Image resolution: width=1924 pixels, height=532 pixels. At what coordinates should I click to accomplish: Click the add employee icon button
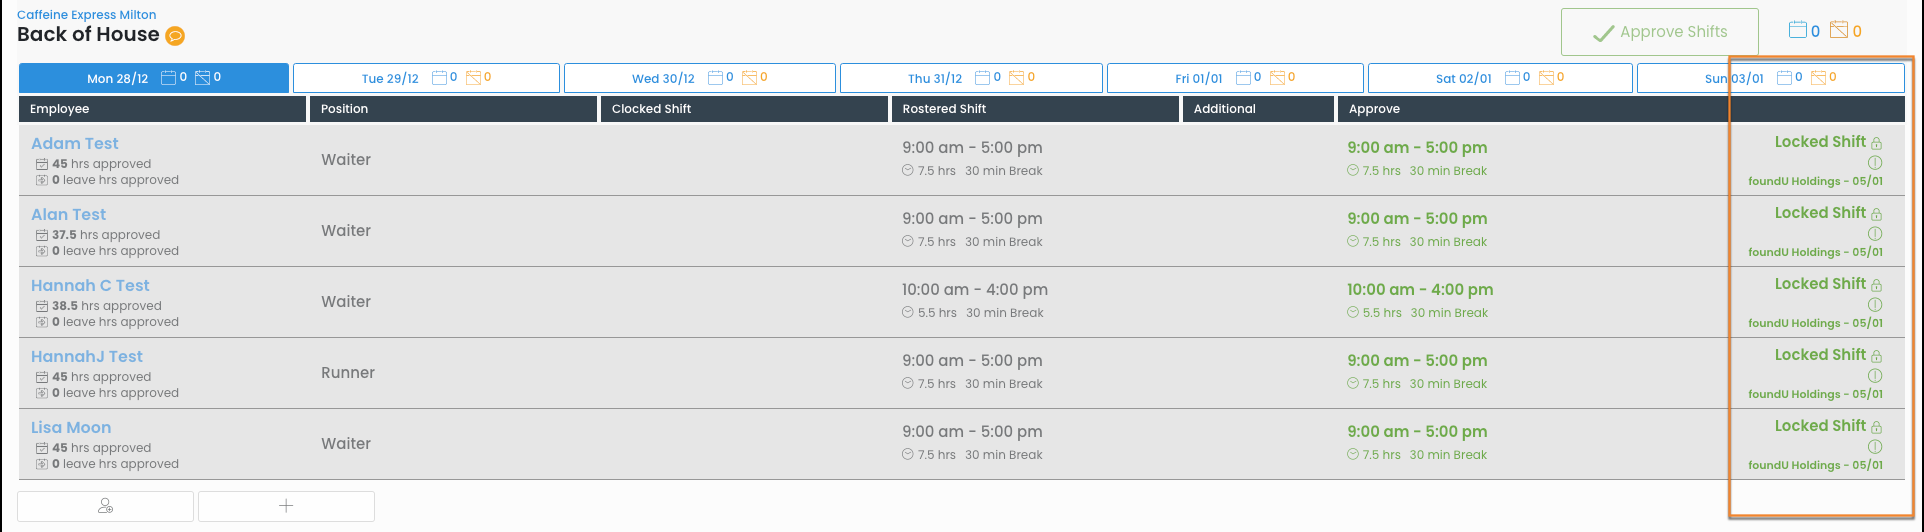point(105,506)
